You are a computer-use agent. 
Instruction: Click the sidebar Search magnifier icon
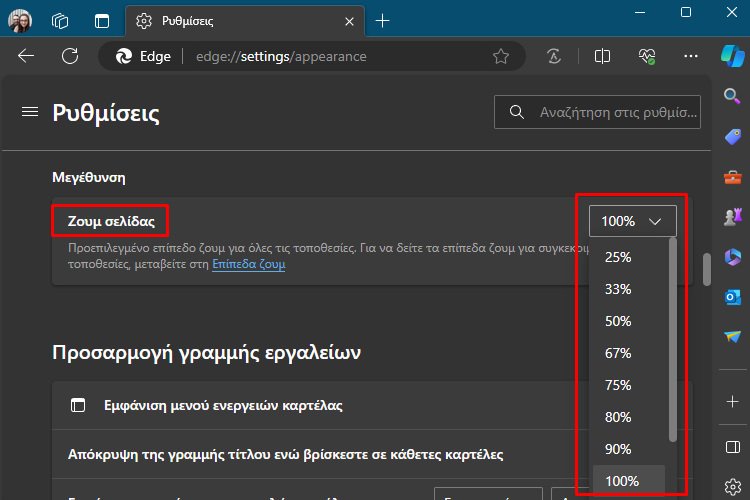733,96
